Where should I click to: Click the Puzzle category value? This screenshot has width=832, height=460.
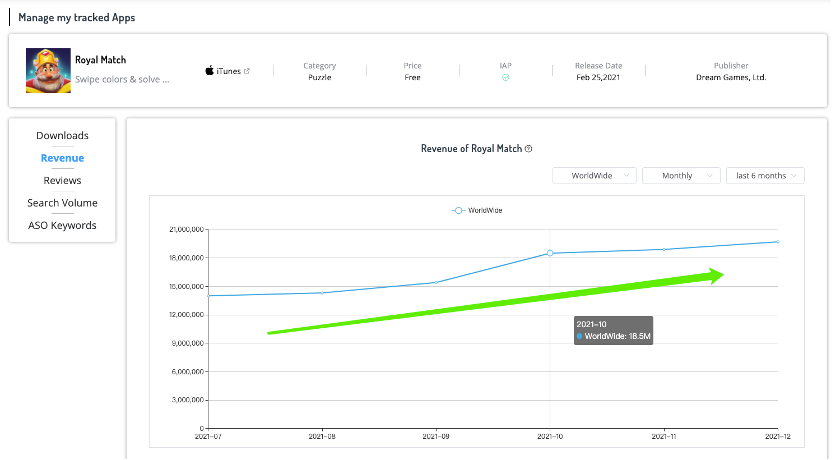click(320, 77)
